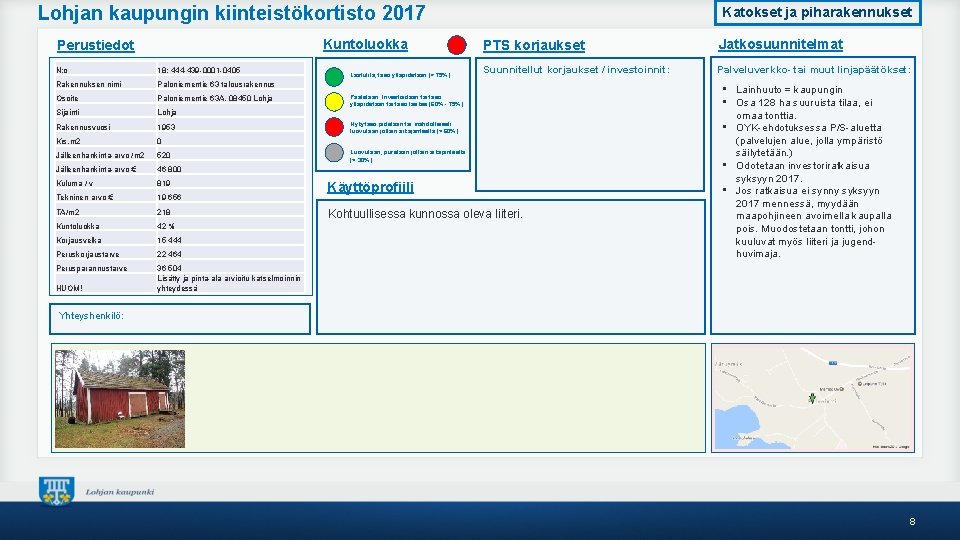This screenshot has height=540, width=960.
Task: Click inside the Yhteyshenkilö field
Action: [x=180, y=318]
